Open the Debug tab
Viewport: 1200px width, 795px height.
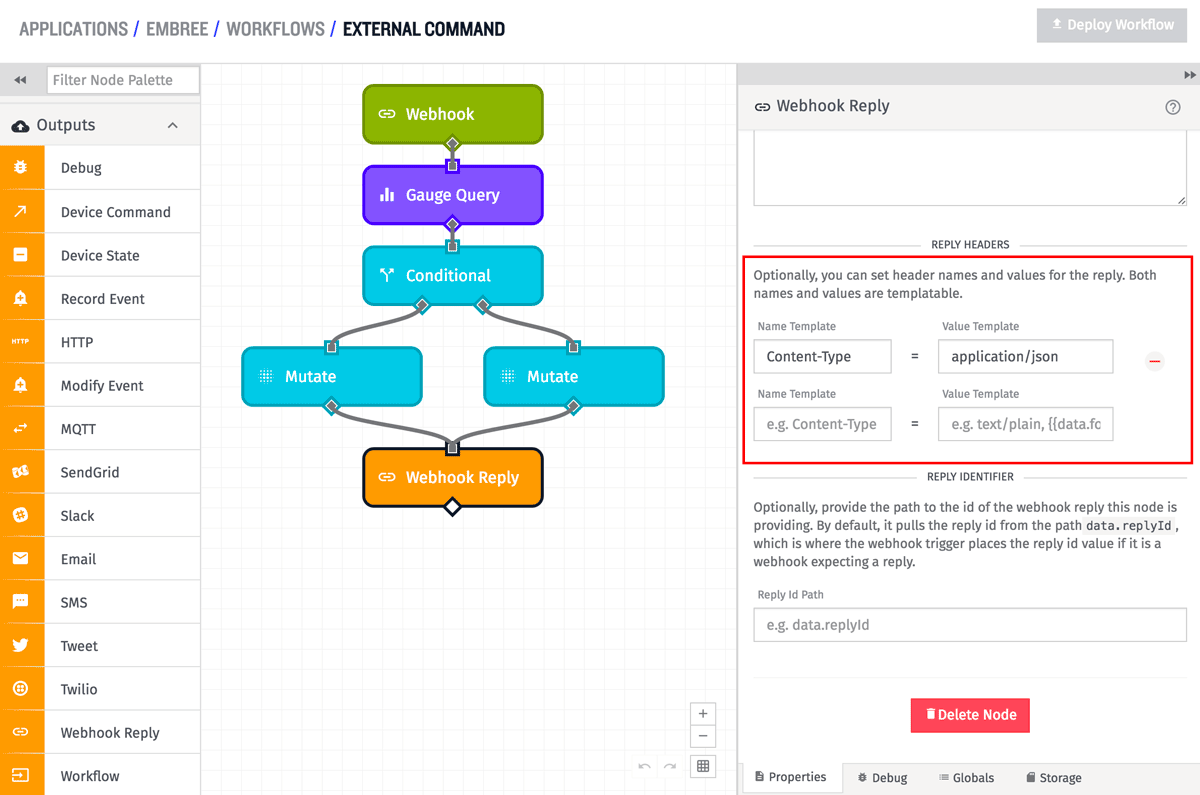pyautogui.click(x=882, y=777)
